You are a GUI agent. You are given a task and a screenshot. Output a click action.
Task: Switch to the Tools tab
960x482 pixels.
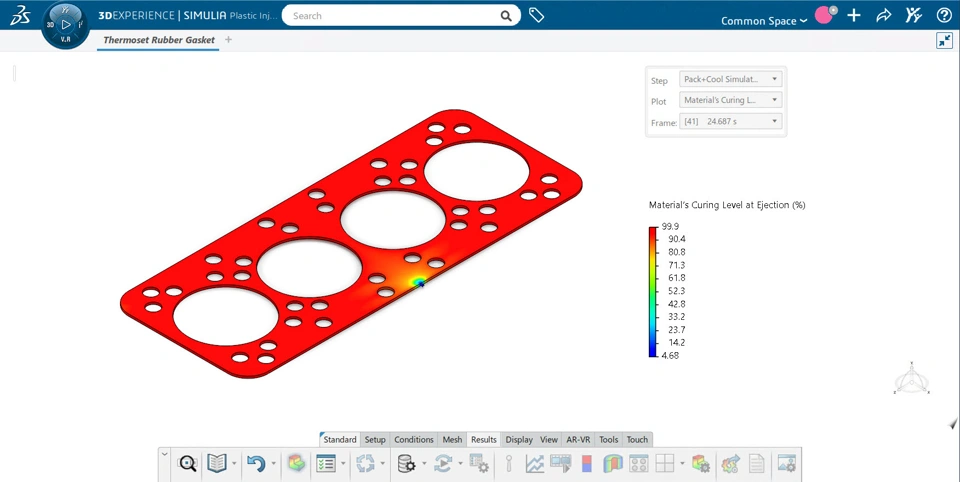609,440
